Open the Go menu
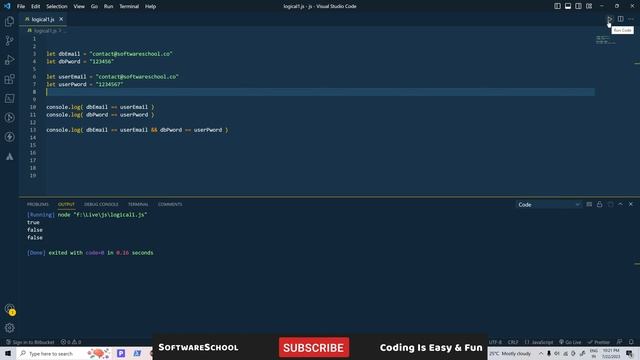The width and height of the screenshot is (640, 360). tap(94, 6)
